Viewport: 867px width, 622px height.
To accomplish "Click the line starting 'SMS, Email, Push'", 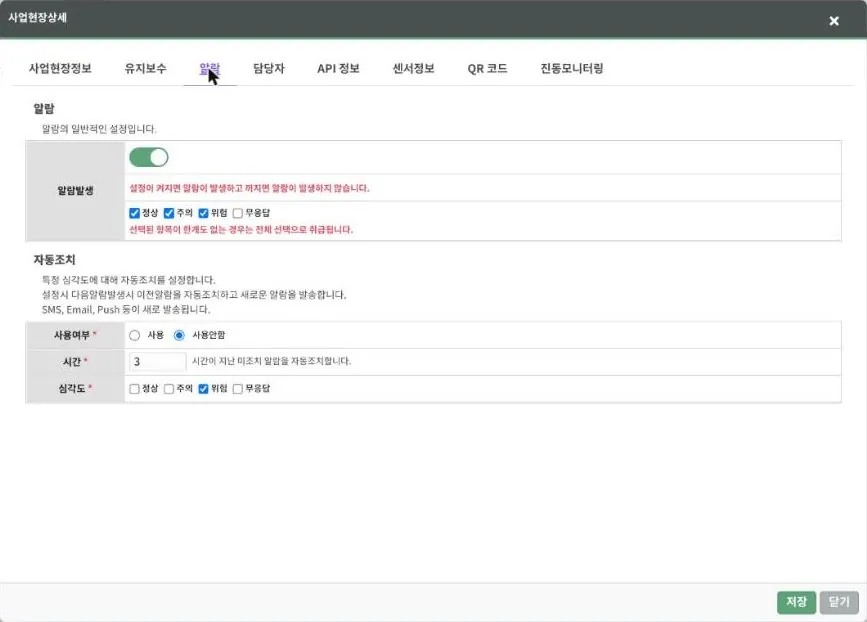I will (126, 310).
